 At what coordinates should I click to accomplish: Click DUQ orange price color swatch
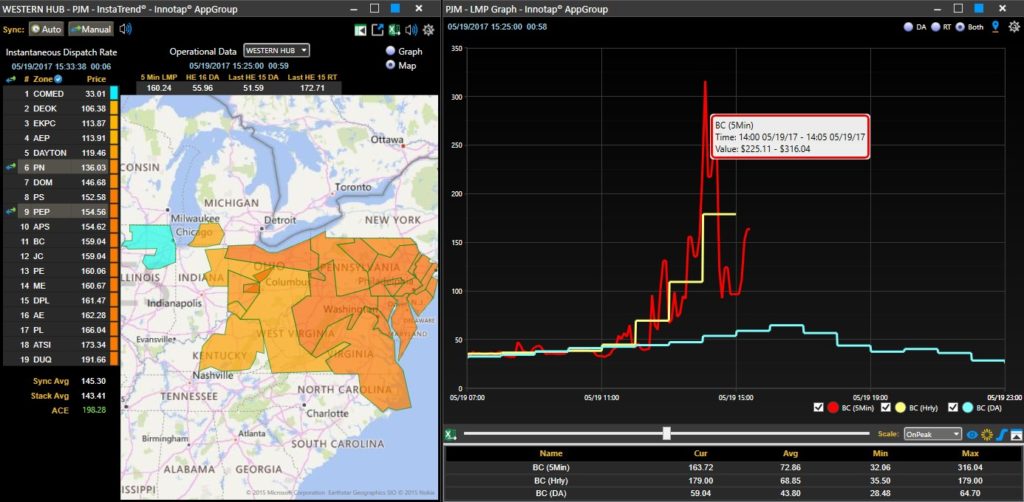114,360
